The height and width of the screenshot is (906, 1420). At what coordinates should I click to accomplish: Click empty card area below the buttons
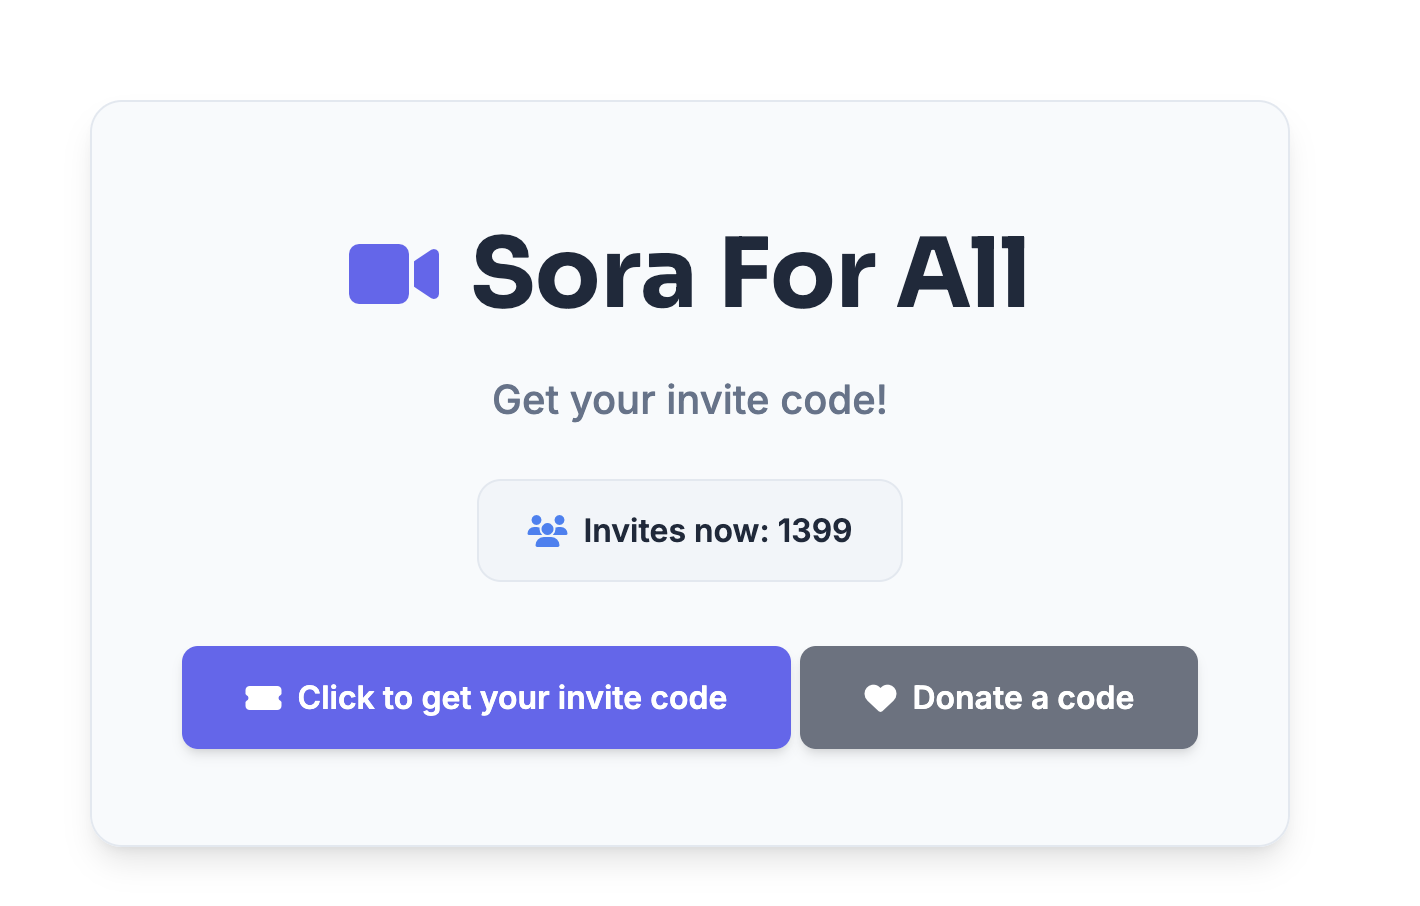coord(690,798)
